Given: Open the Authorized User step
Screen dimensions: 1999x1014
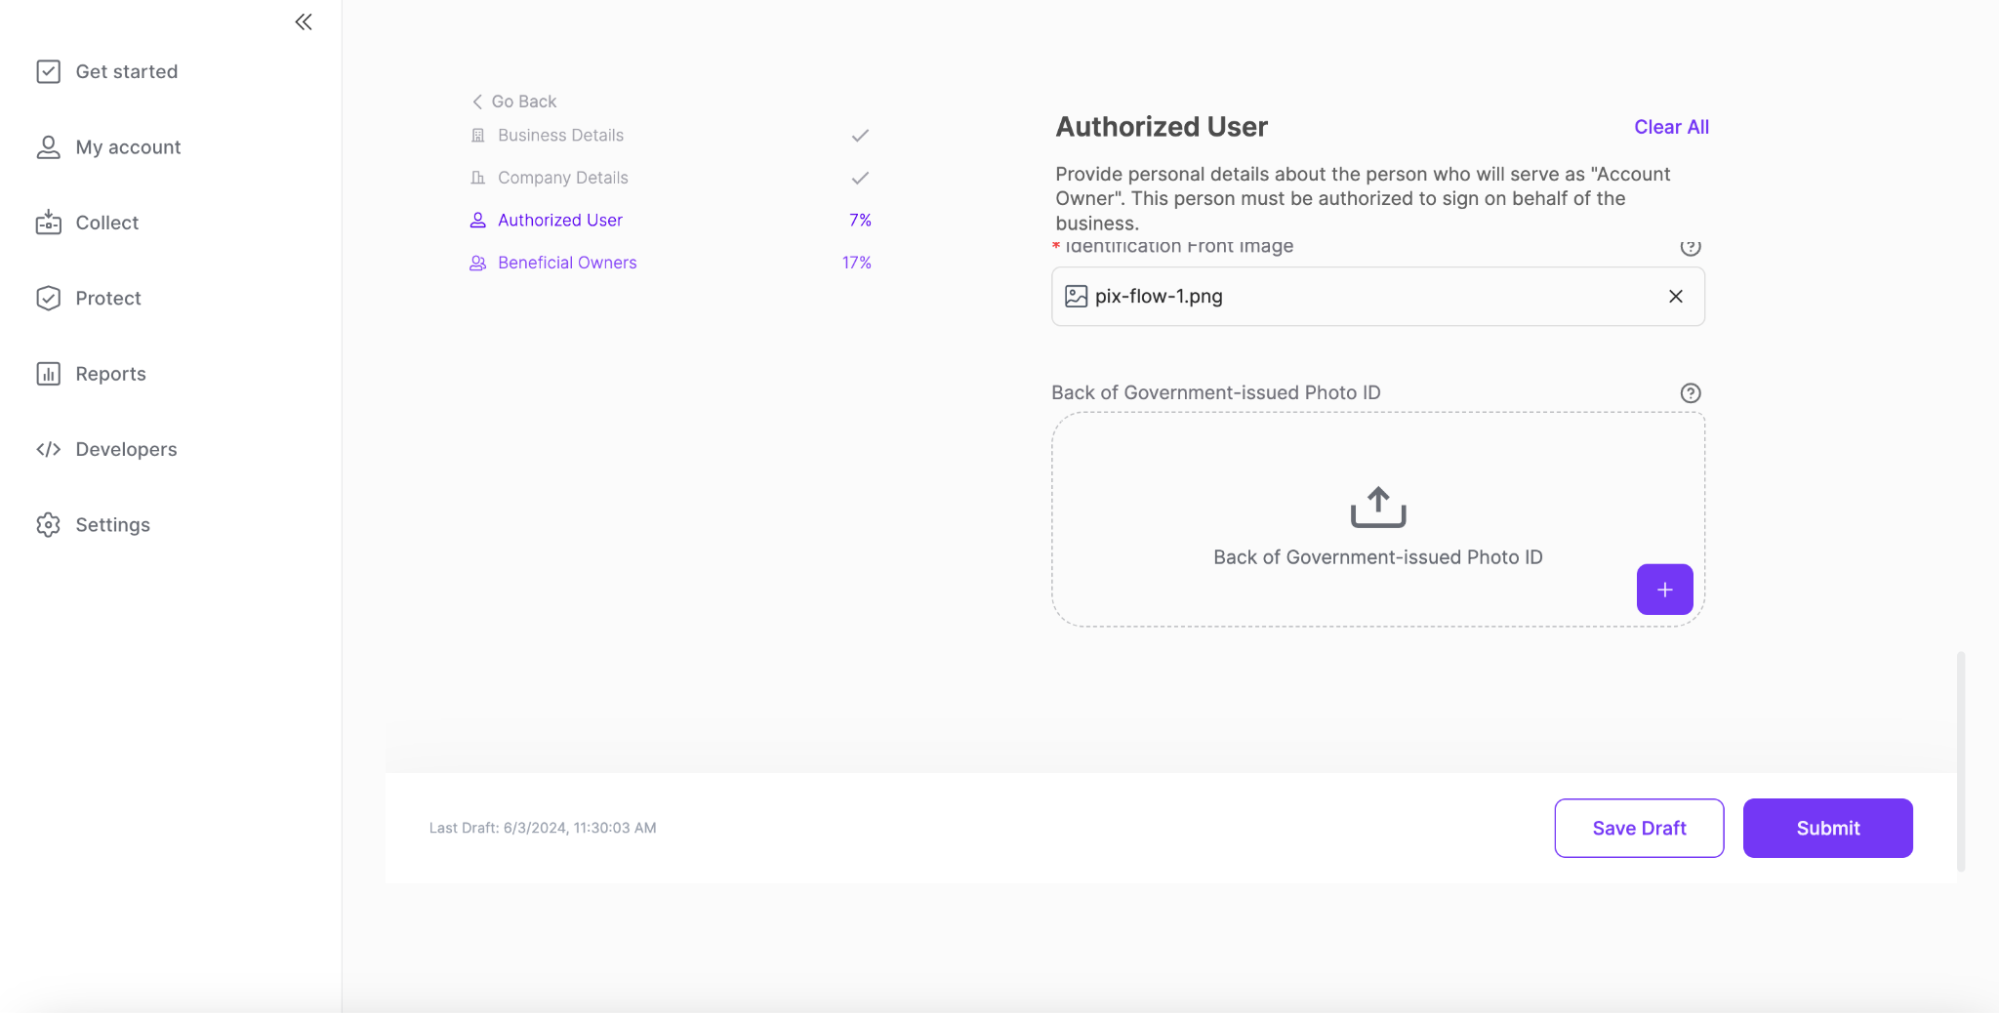Looking at the screenshot, I should click(559, 220).
